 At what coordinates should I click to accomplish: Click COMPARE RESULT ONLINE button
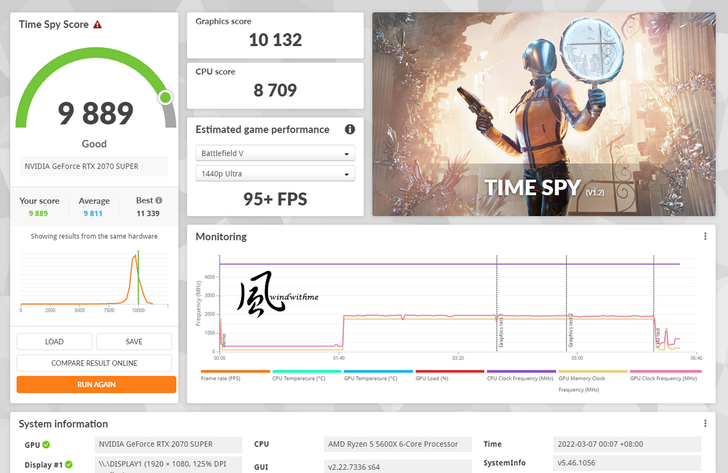click(x=94, y=363)
